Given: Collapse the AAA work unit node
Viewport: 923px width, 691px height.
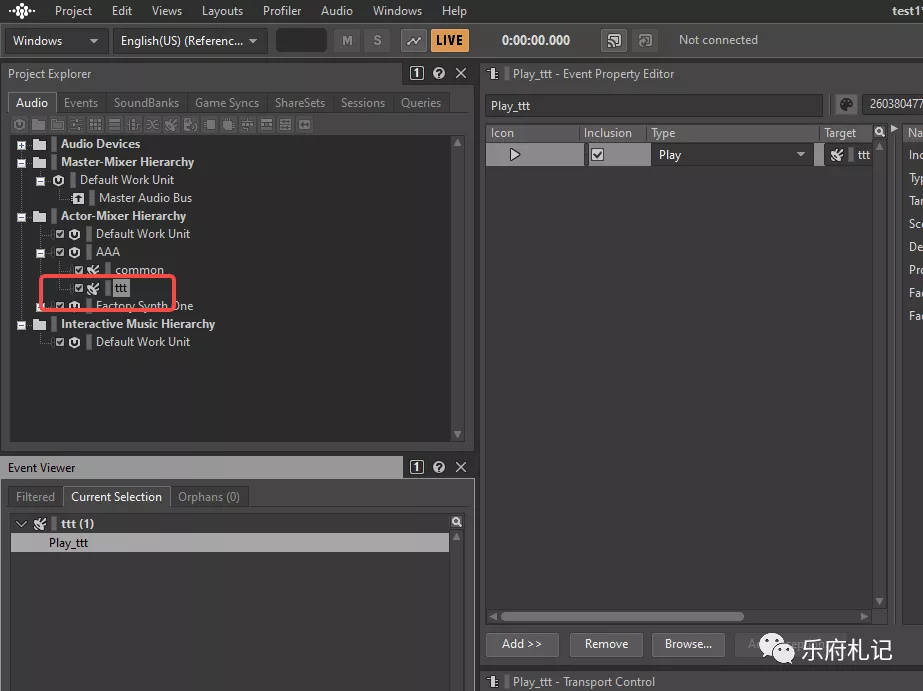Looking at the screenshot, I should pos(41,253).
